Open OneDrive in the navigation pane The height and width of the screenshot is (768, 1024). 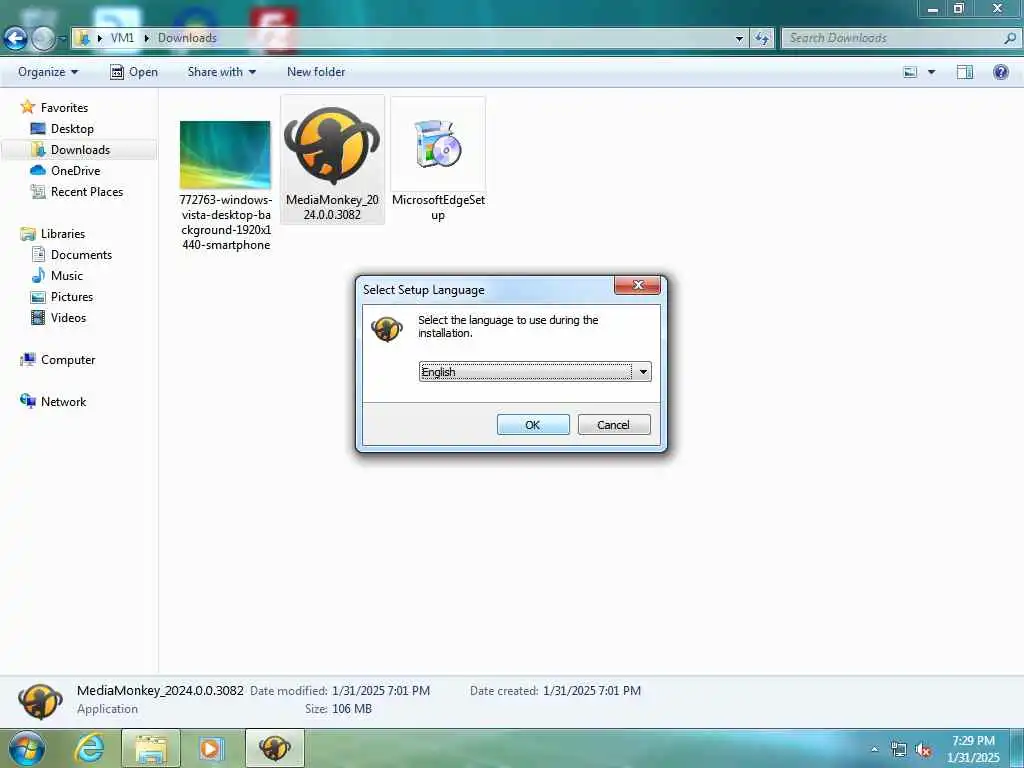coord(76,170)
